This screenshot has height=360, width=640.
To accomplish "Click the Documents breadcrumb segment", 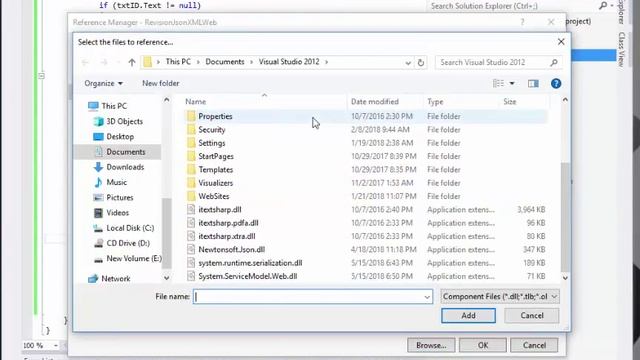I will coord(224,62).
